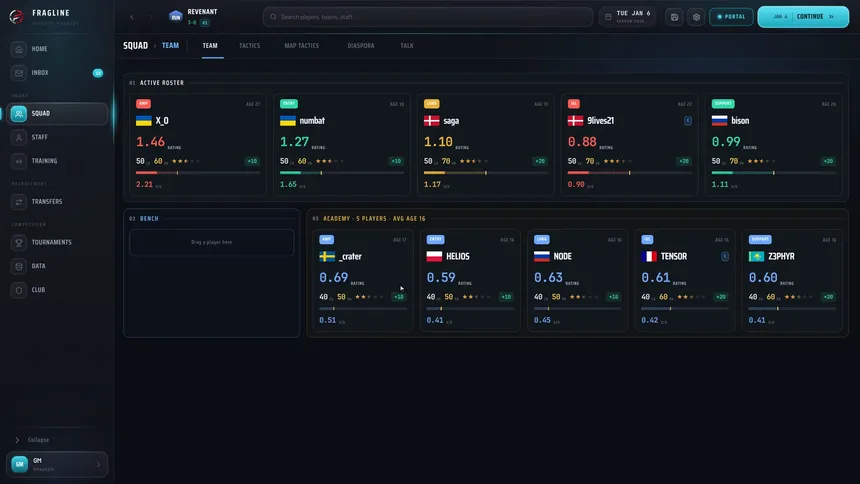Click the bench drop slot

tap(212, 243)
